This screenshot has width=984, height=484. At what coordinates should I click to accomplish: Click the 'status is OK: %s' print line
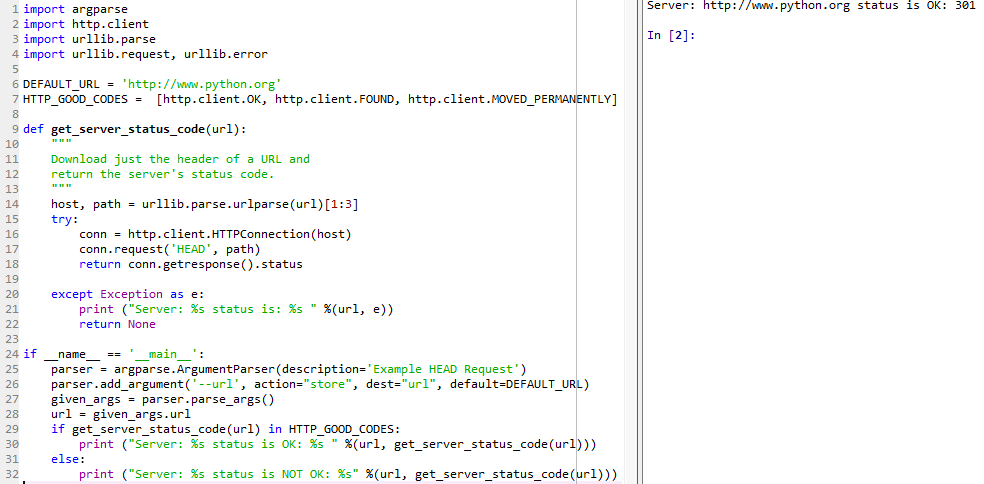[x=338, y=444]
